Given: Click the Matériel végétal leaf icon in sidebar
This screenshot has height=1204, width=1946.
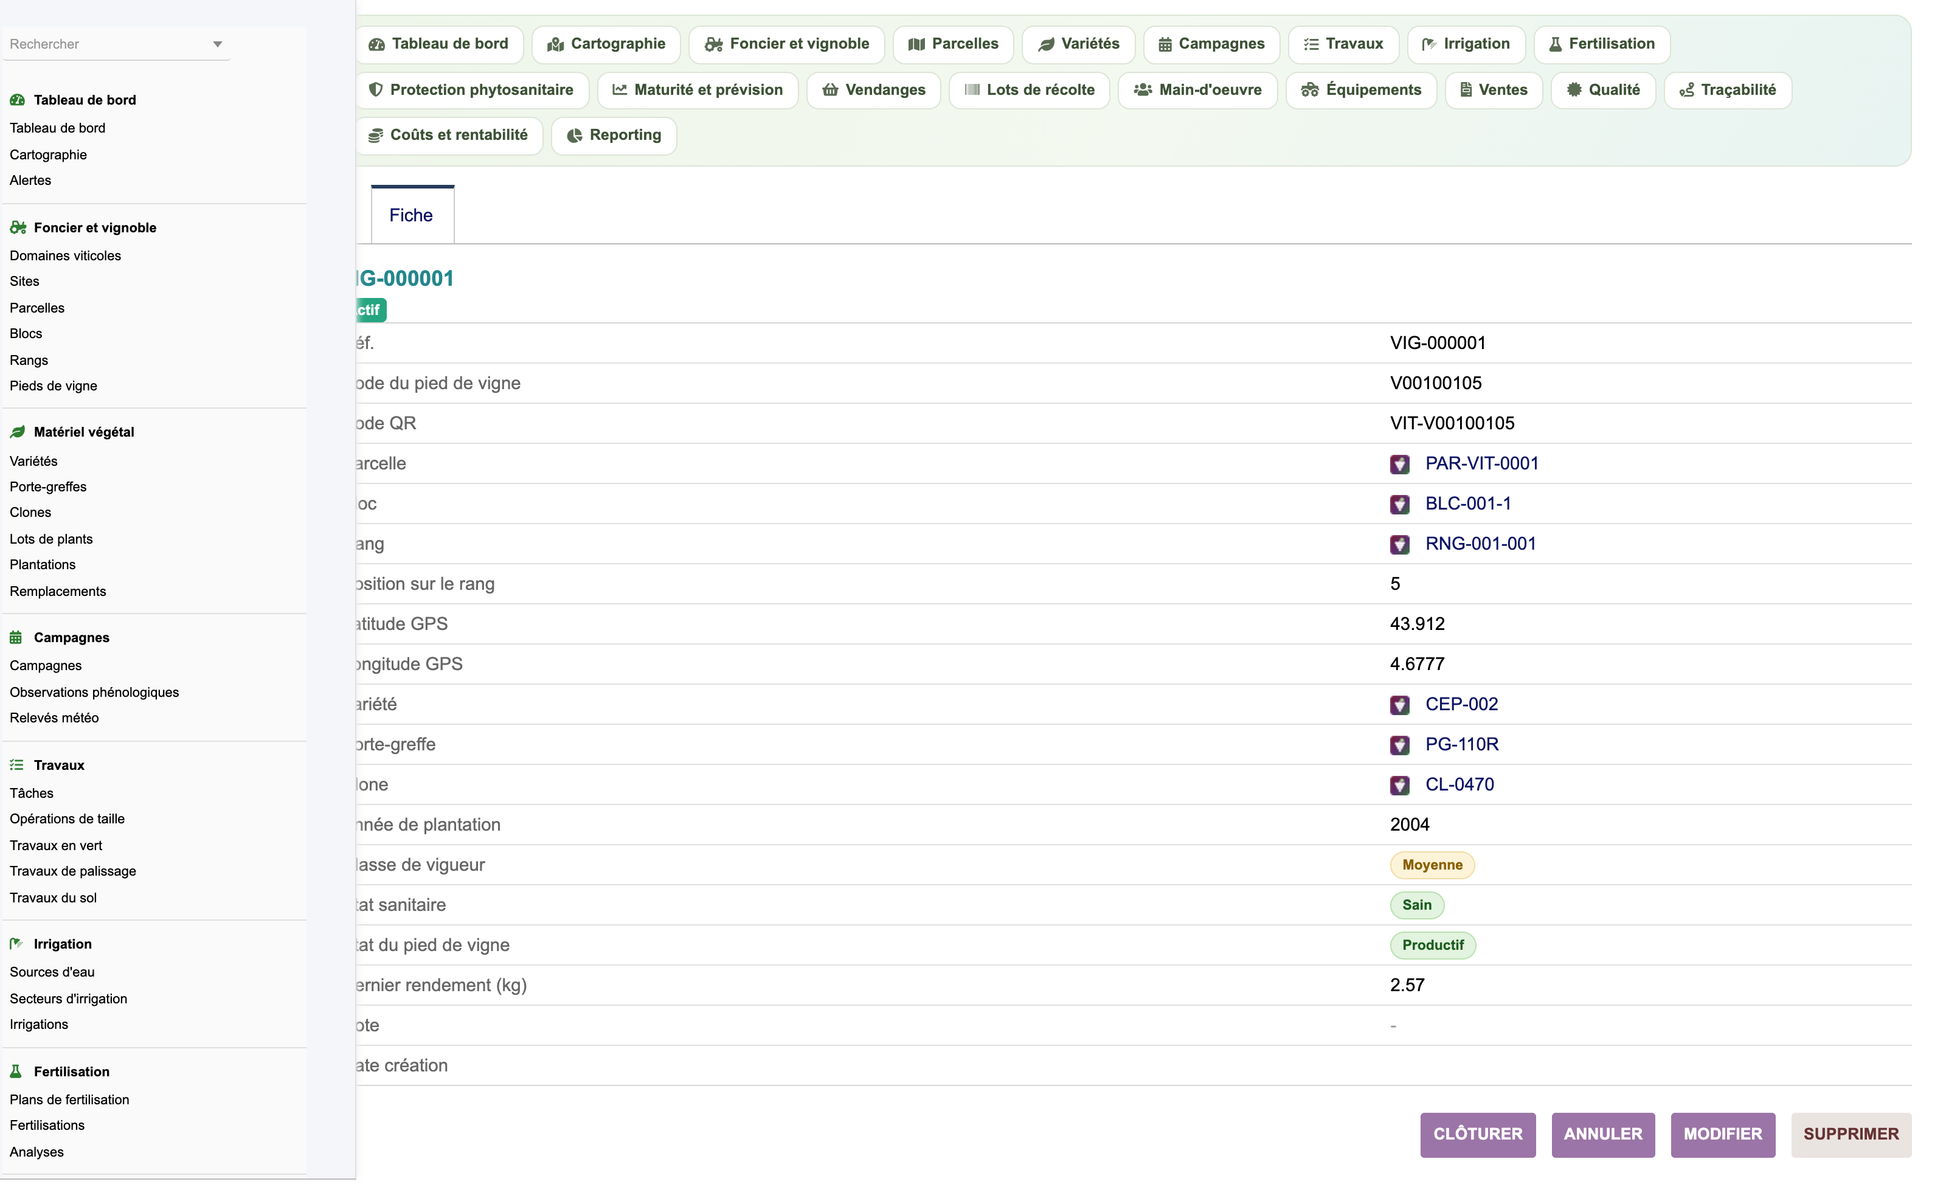Looking at the screenshot, I should click(x=17, y=433).
